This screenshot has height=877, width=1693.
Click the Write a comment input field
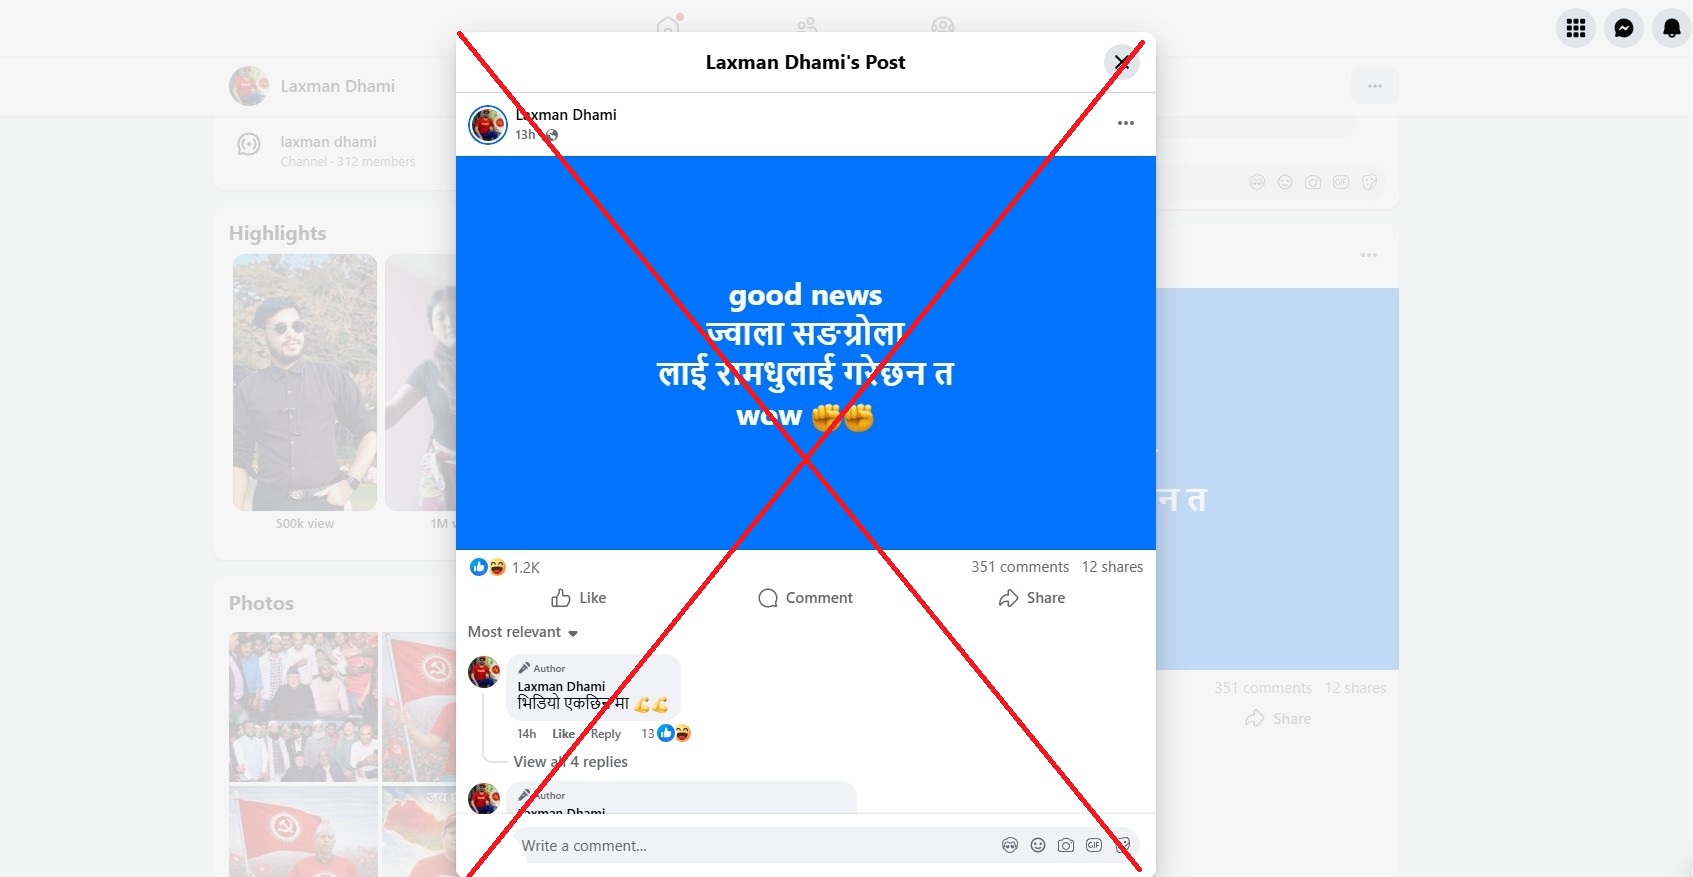tap(755, 846)
